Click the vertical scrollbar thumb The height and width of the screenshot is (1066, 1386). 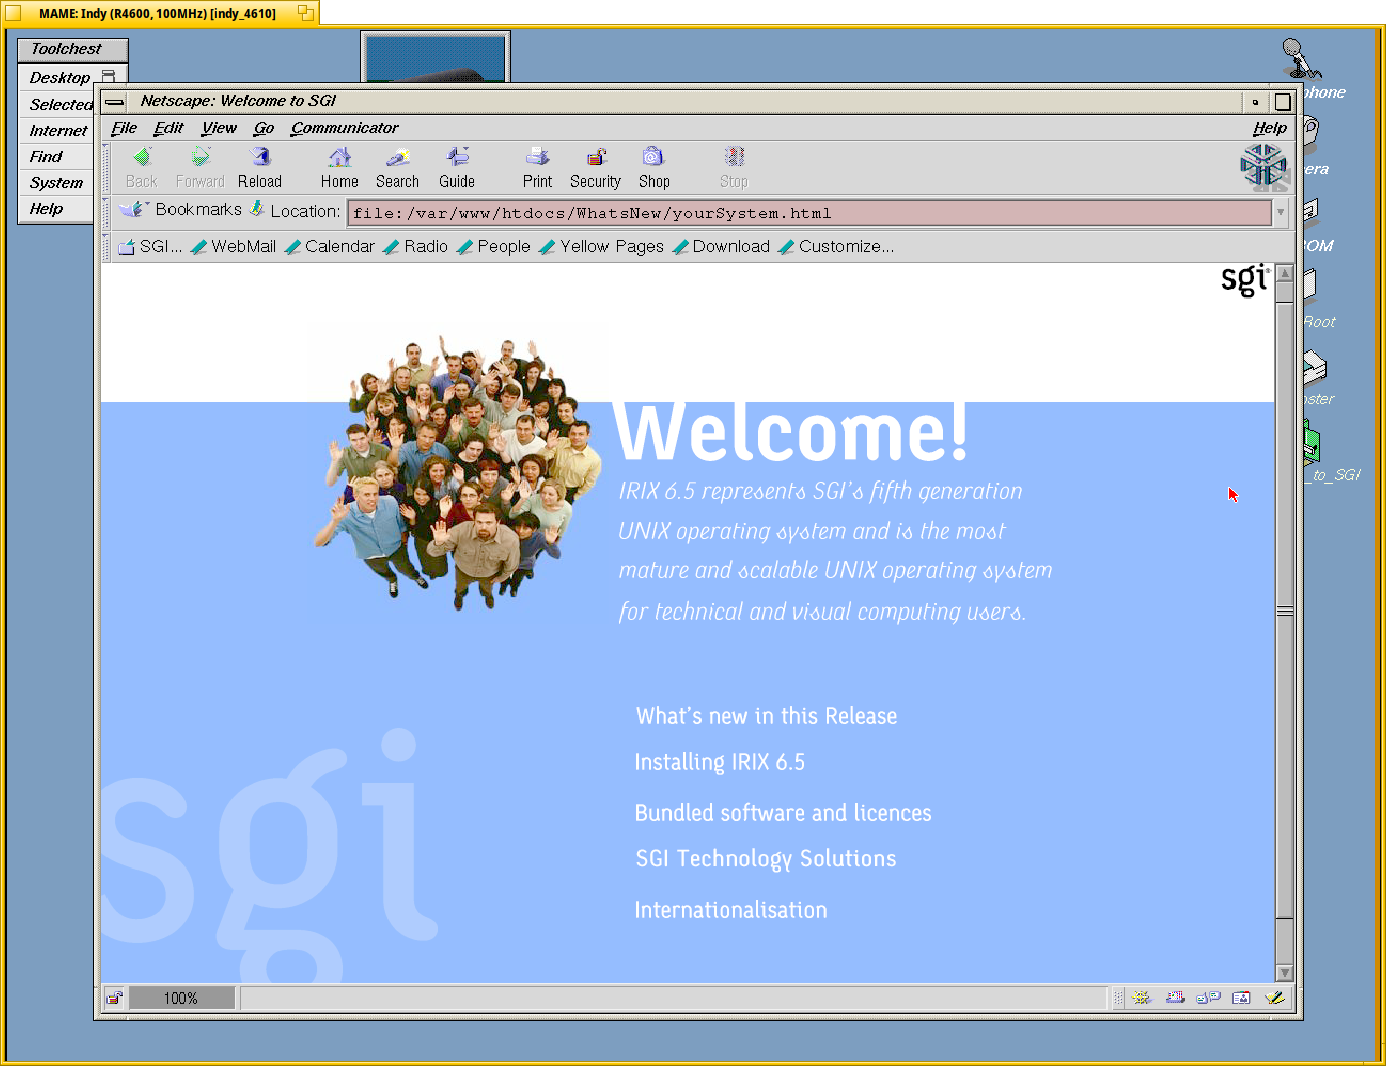pos(1285,610)
